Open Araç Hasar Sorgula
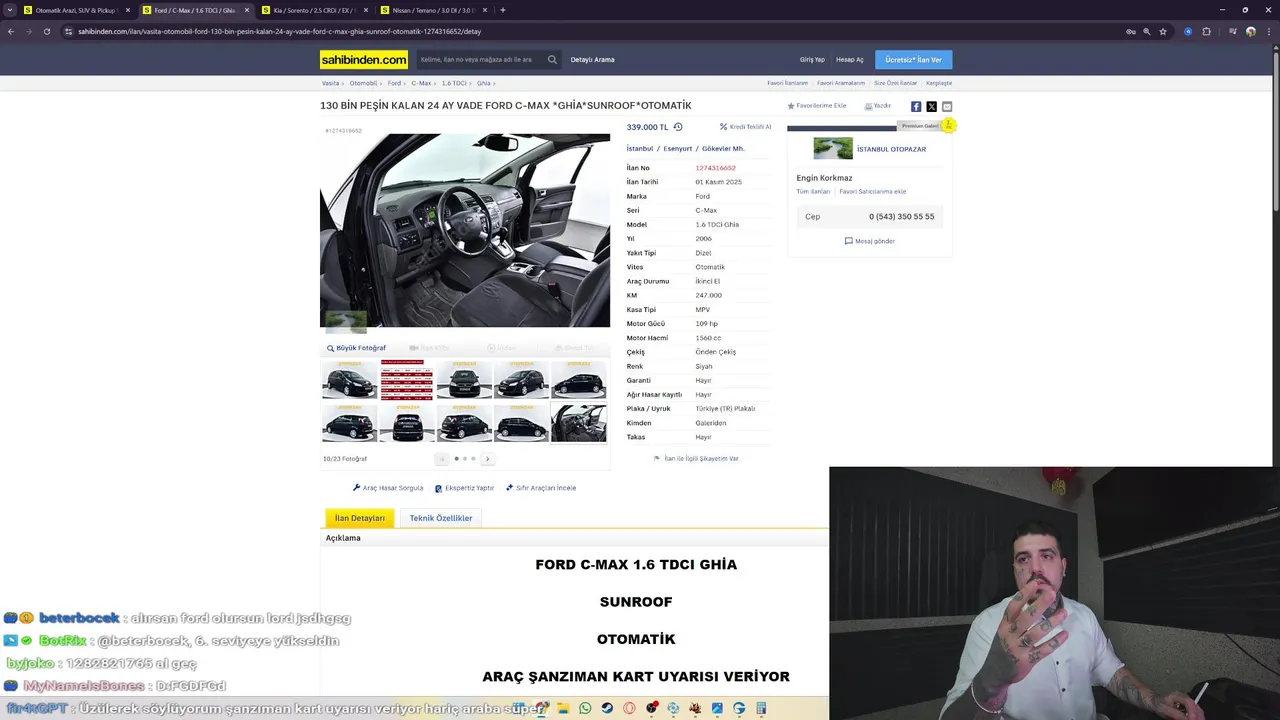Image resolution: width=1280 pixels, height=720 pixels. (x=388, y=488)
